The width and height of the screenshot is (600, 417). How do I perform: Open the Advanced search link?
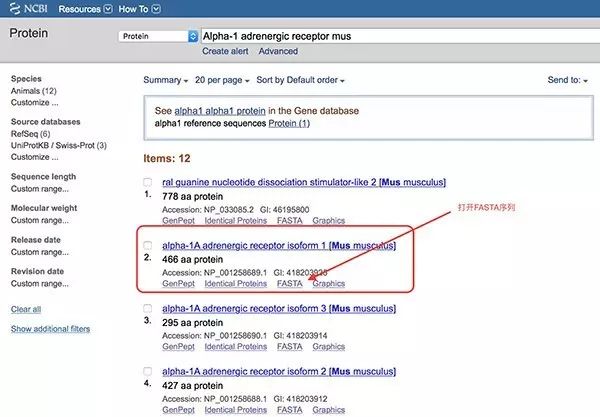(278, 51)
